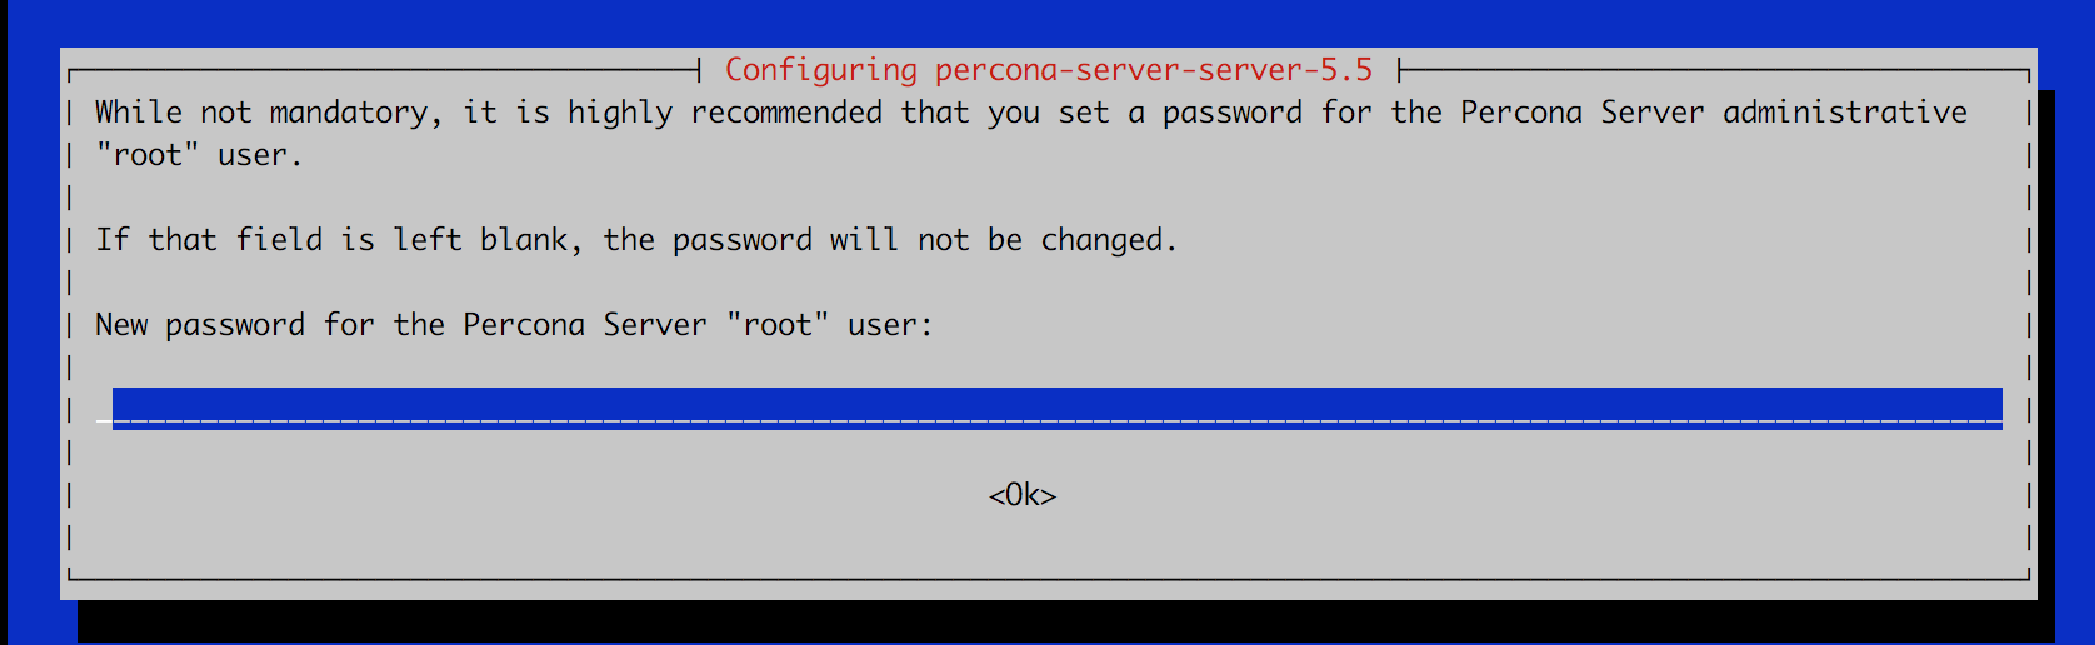Place cursor at the white caret in the password field
The width and height of the screenshot is (2095, 645).
click(104, 420)
